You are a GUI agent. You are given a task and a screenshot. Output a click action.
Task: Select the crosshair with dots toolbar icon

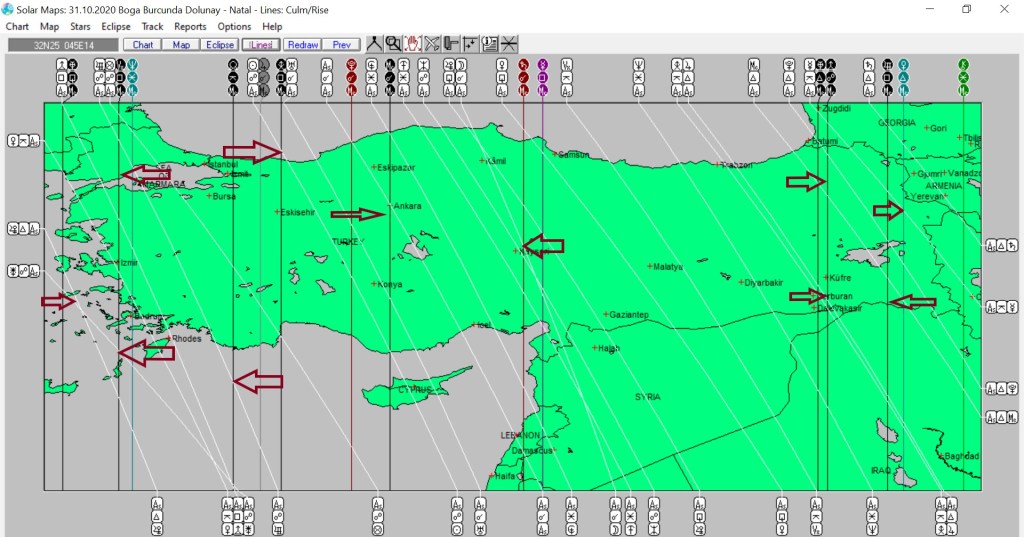tap(470, 44)
